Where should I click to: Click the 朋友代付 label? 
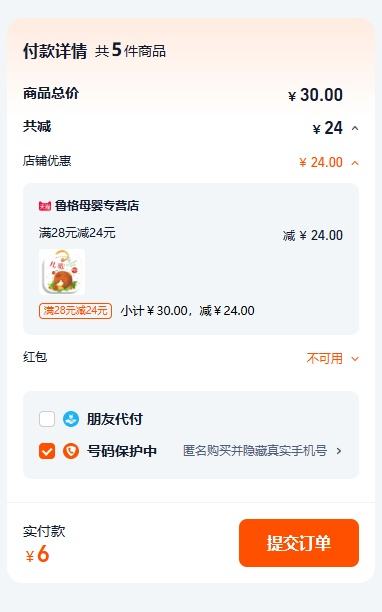pyautogui.click(x=114, y=419)
